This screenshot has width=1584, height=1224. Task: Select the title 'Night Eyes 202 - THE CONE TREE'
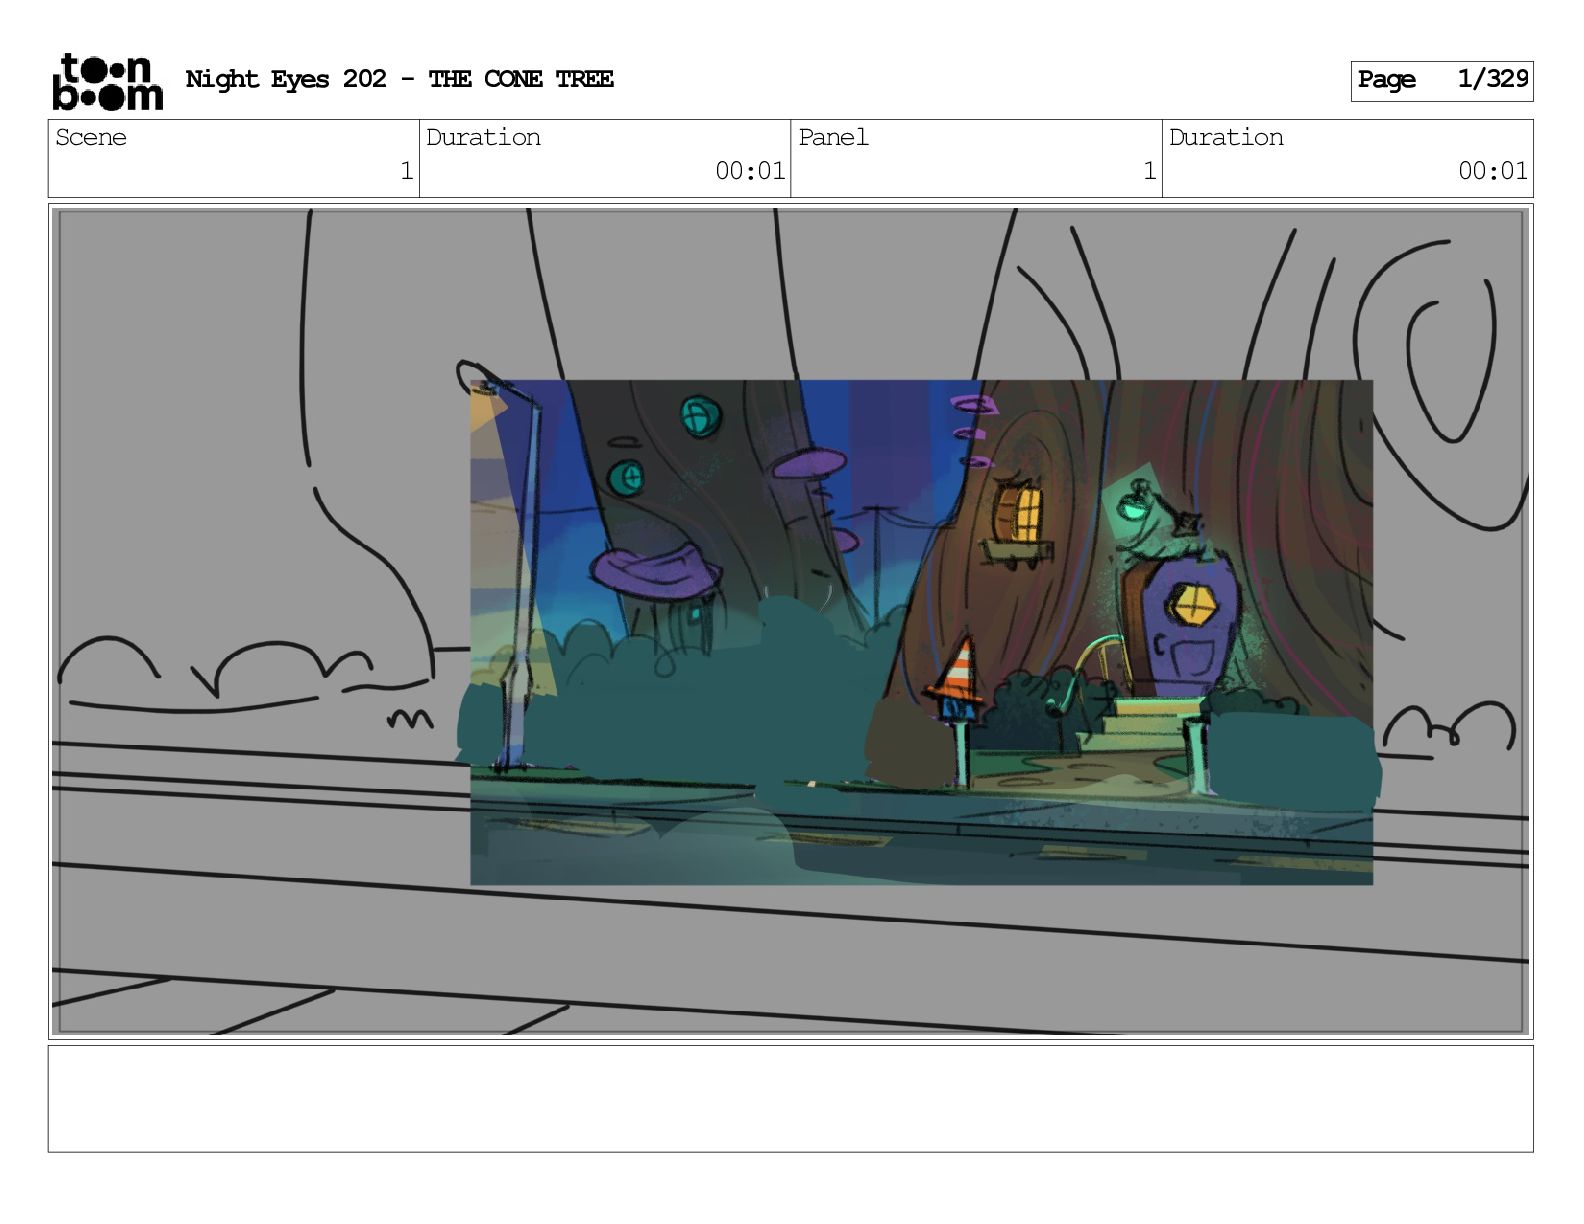[400, 79]
